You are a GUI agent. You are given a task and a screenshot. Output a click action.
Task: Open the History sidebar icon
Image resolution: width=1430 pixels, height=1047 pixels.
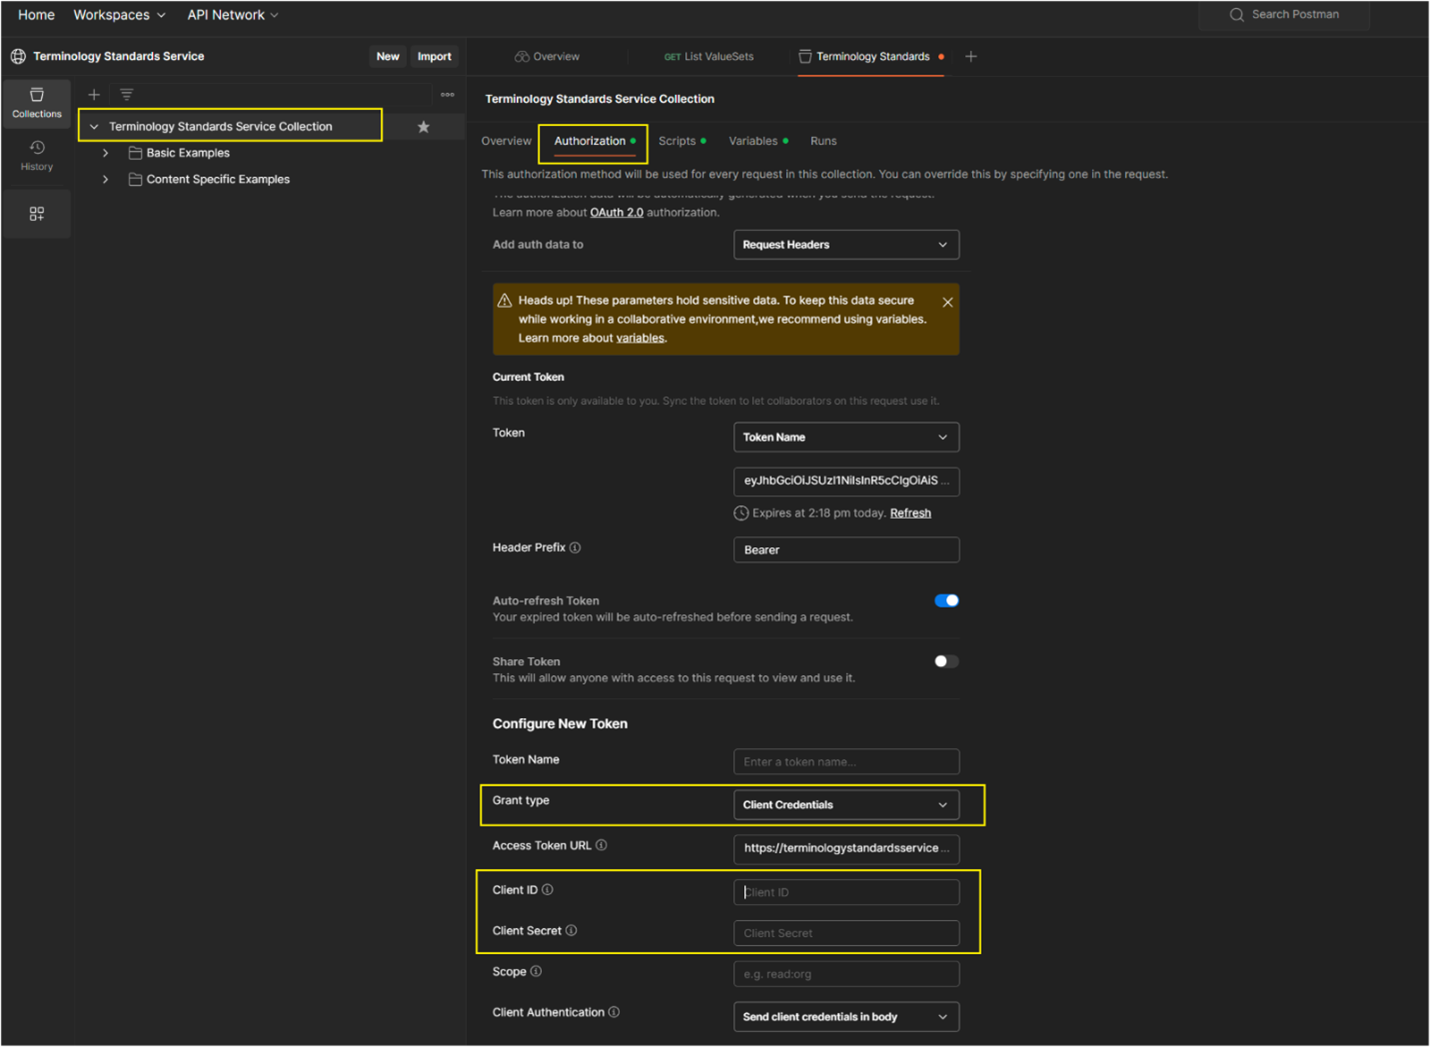[x=37, y=156]
